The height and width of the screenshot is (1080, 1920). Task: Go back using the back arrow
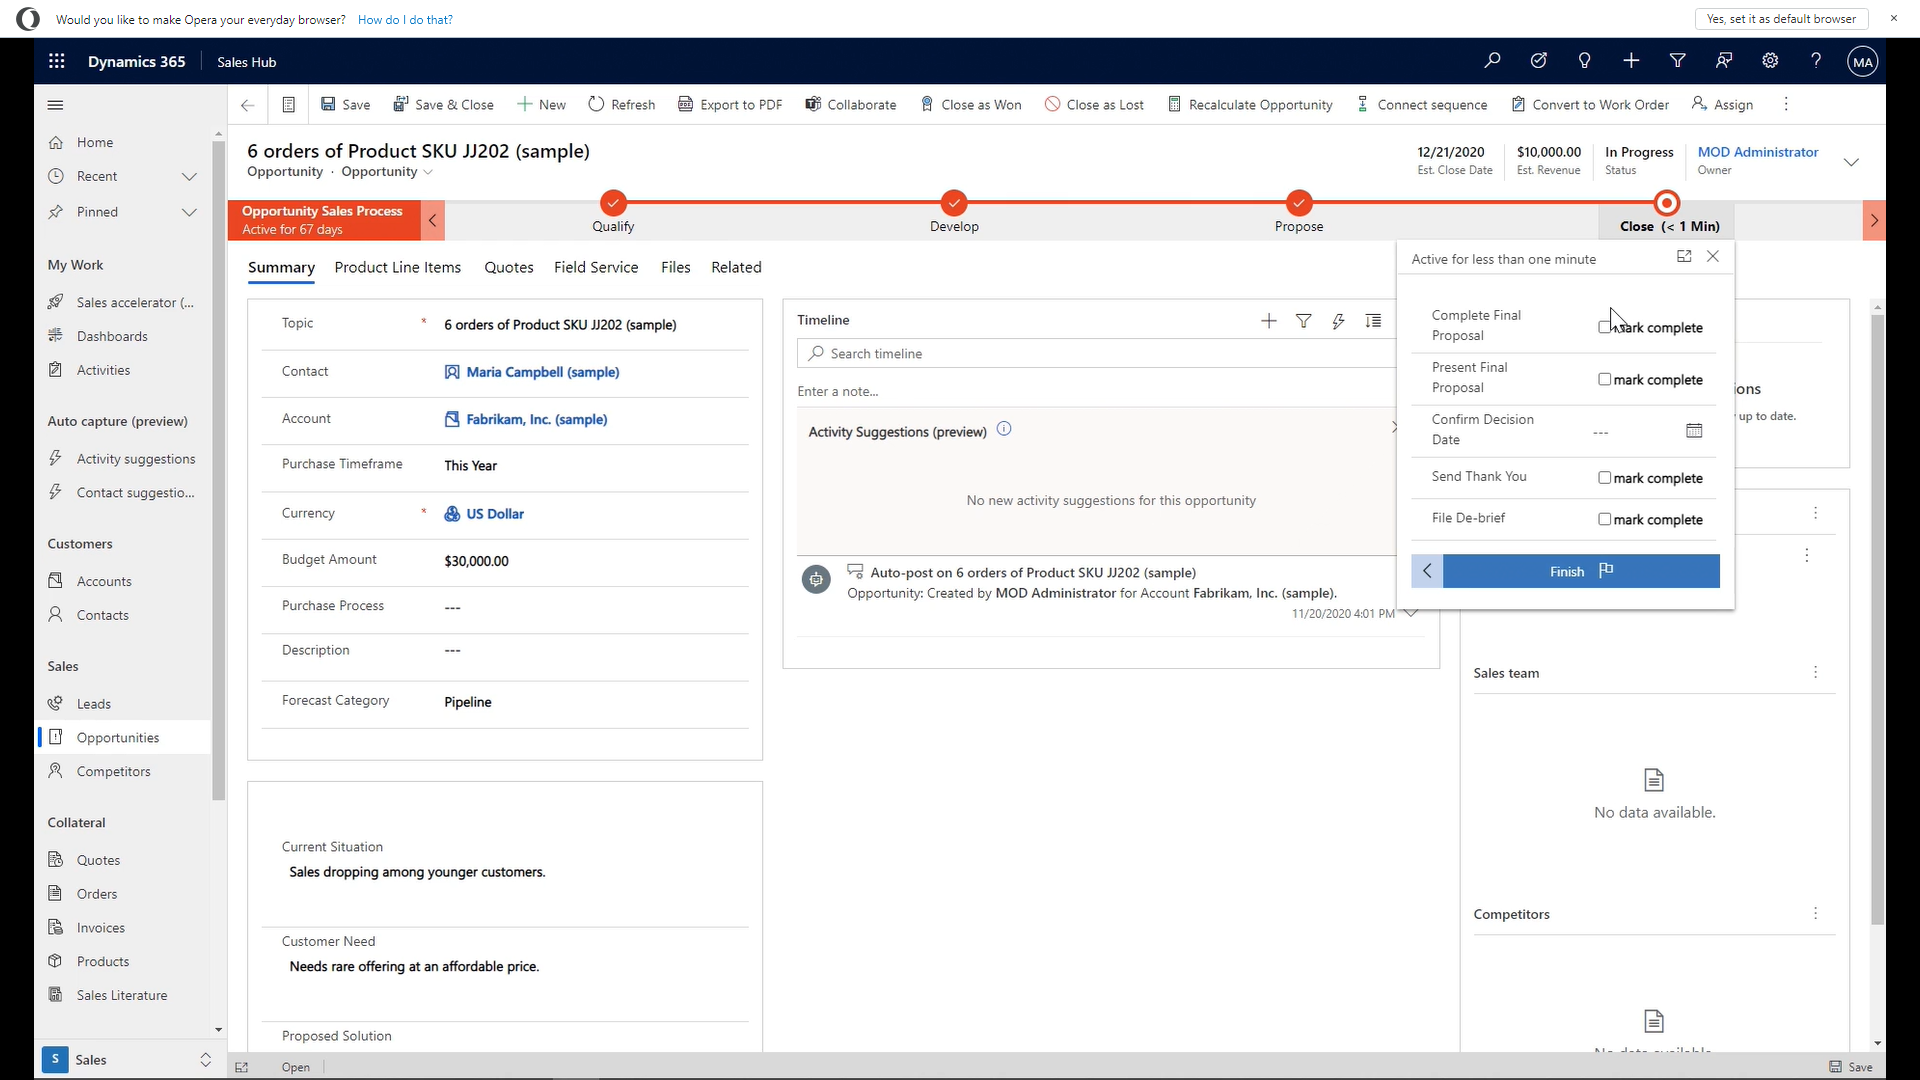(248, 105)
